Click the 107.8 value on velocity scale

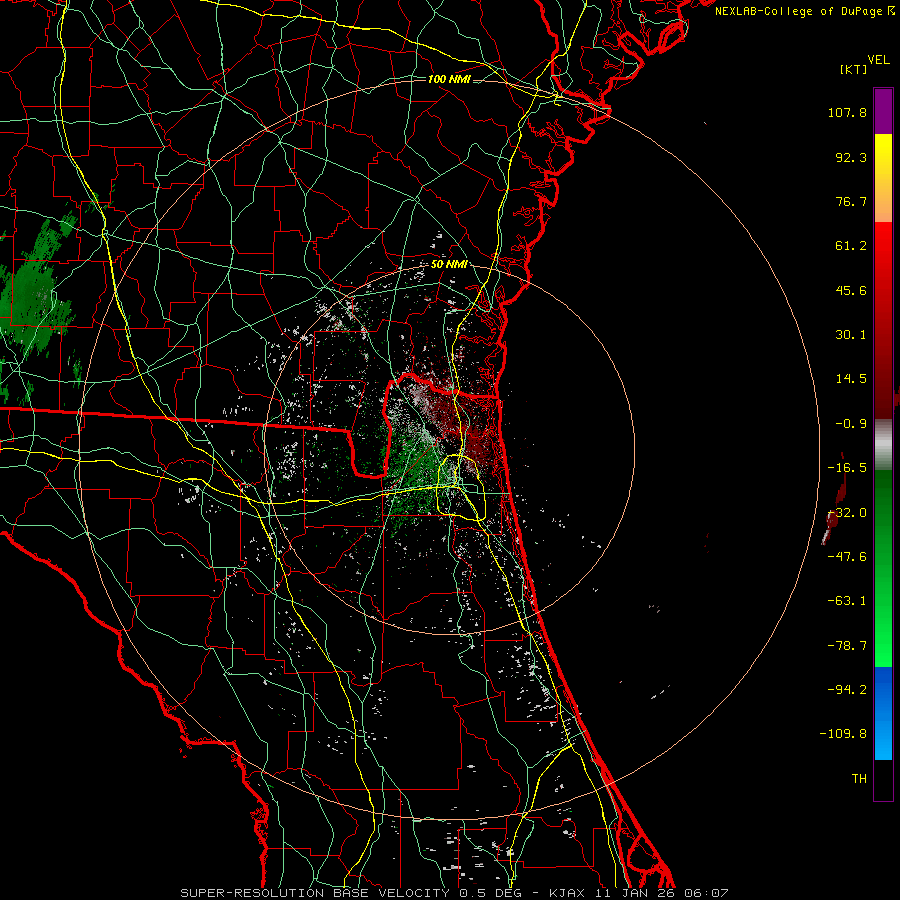[x=847, y=112]
